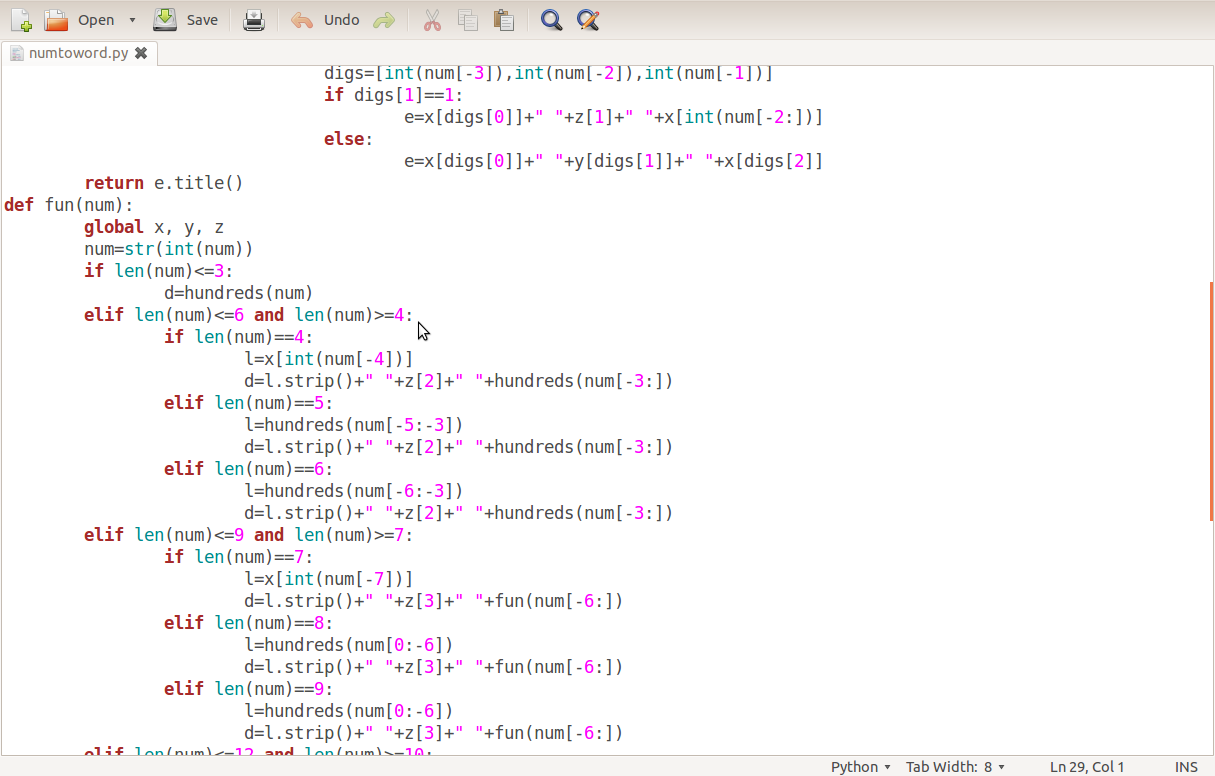Open go-to-line via Ln 29 indicator
The height and width of the screenshot is (776, 1215).
[1087, 766]
